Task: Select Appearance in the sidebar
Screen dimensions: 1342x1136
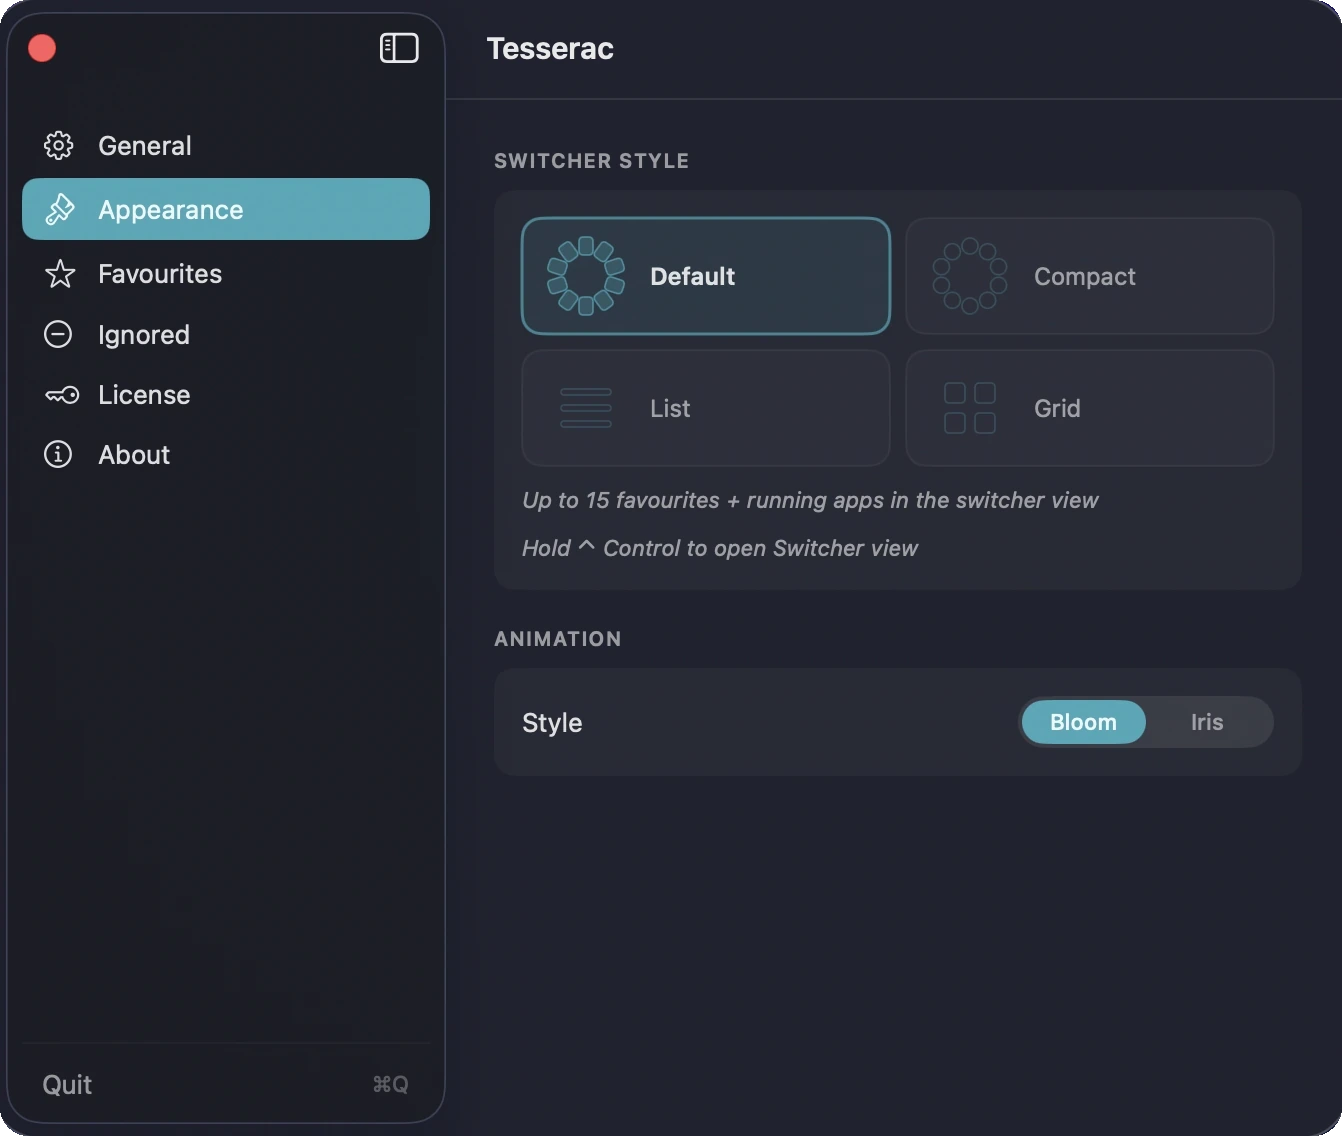Action: (226, 209)
